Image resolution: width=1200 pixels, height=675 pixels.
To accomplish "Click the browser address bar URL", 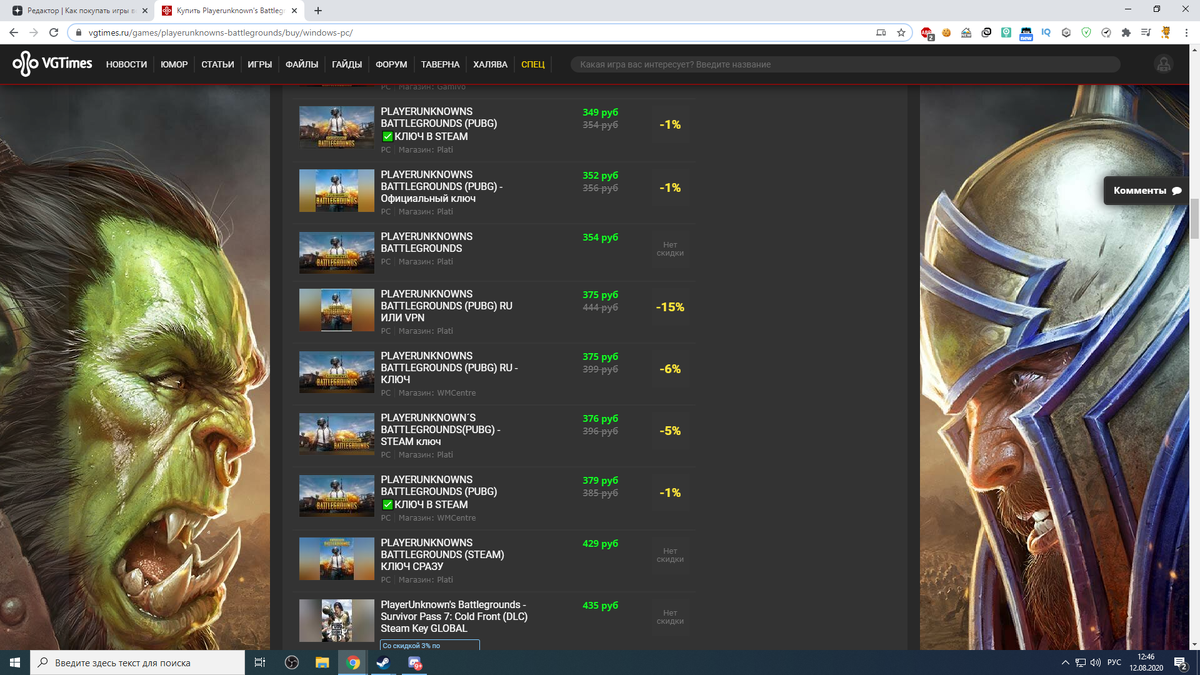I will [x=220, y=32].
